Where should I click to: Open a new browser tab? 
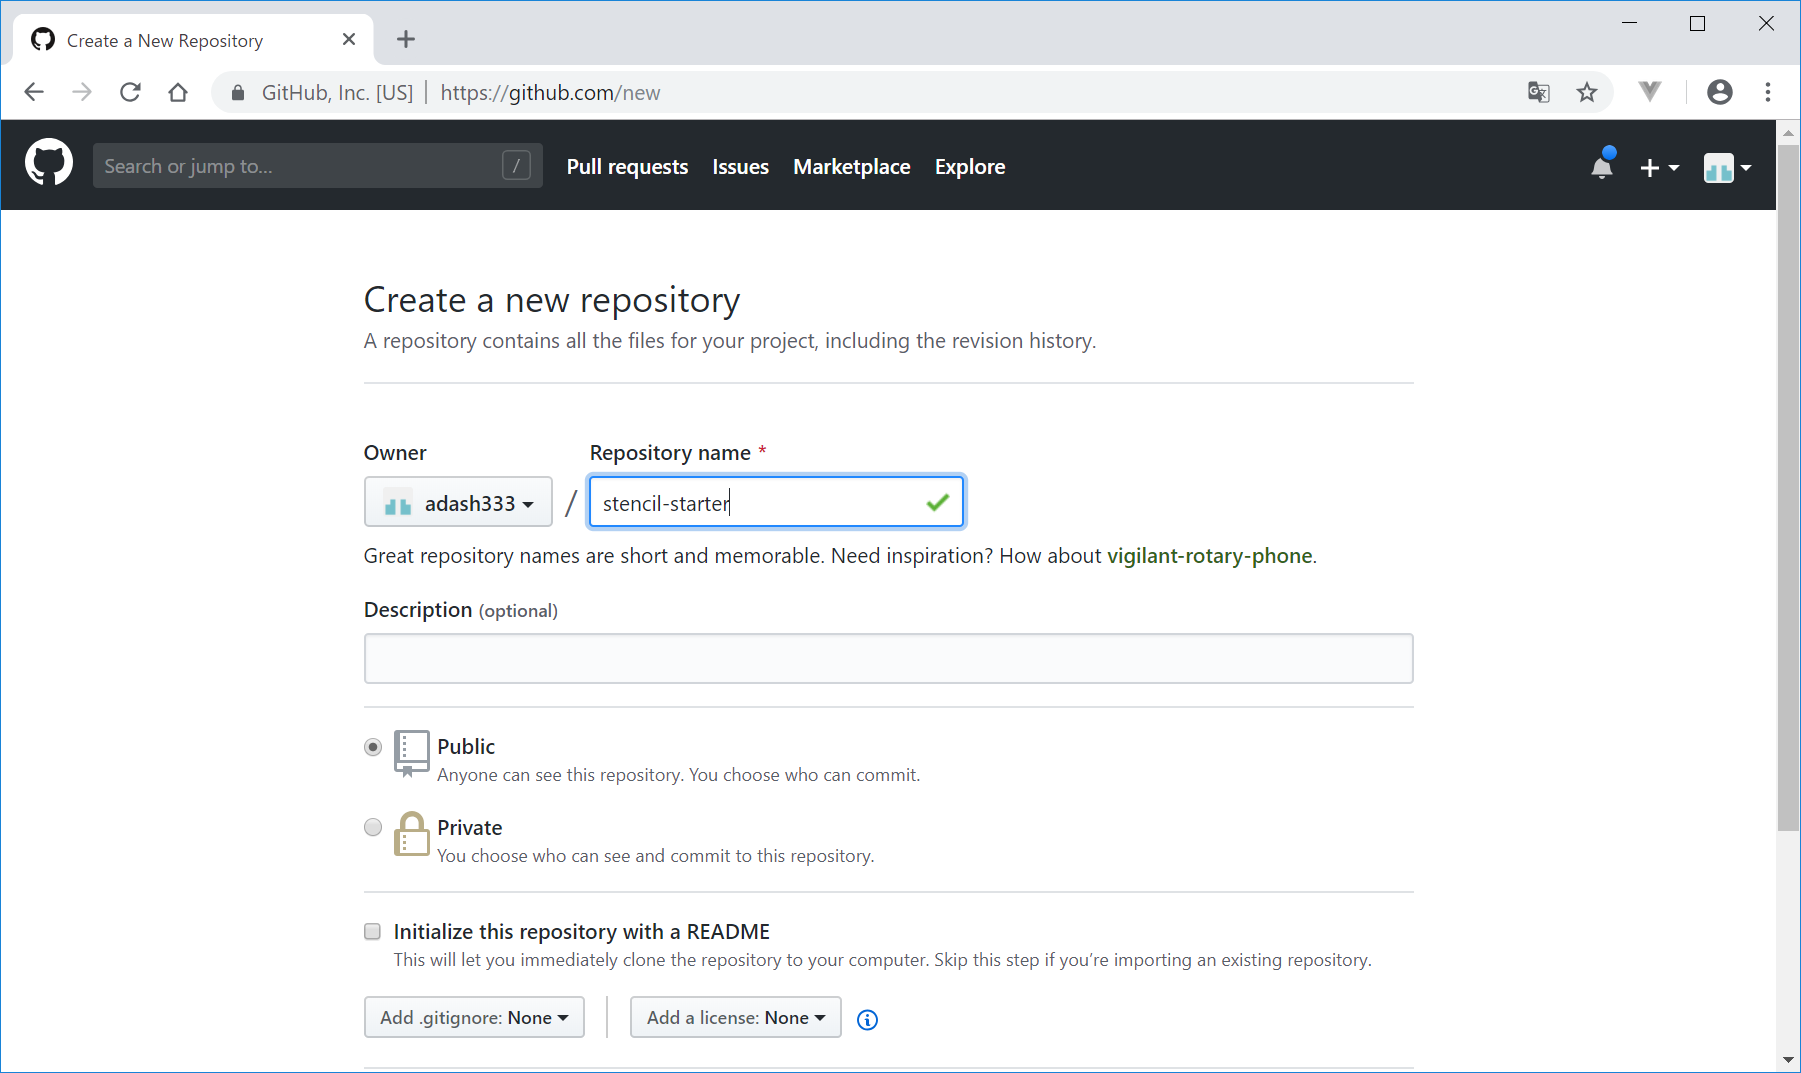point(405,39)
